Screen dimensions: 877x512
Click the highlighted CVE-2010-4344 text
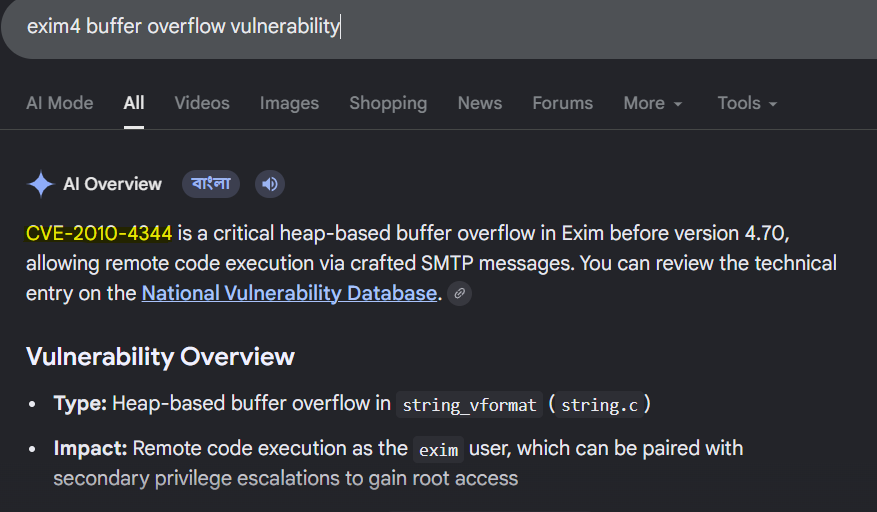pyautogui.click(x=99, y=233)
